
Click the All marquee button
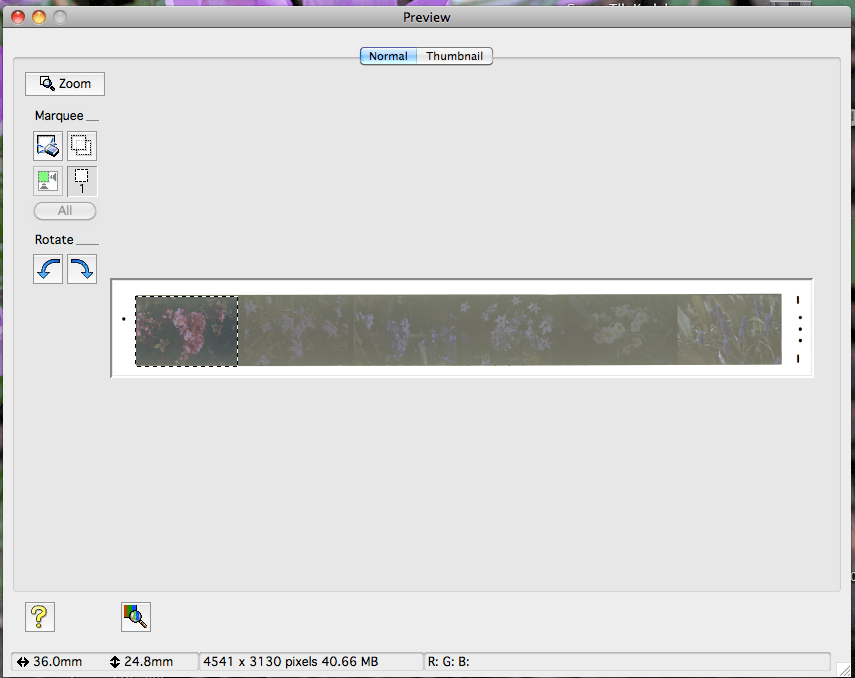pos(65,211)
